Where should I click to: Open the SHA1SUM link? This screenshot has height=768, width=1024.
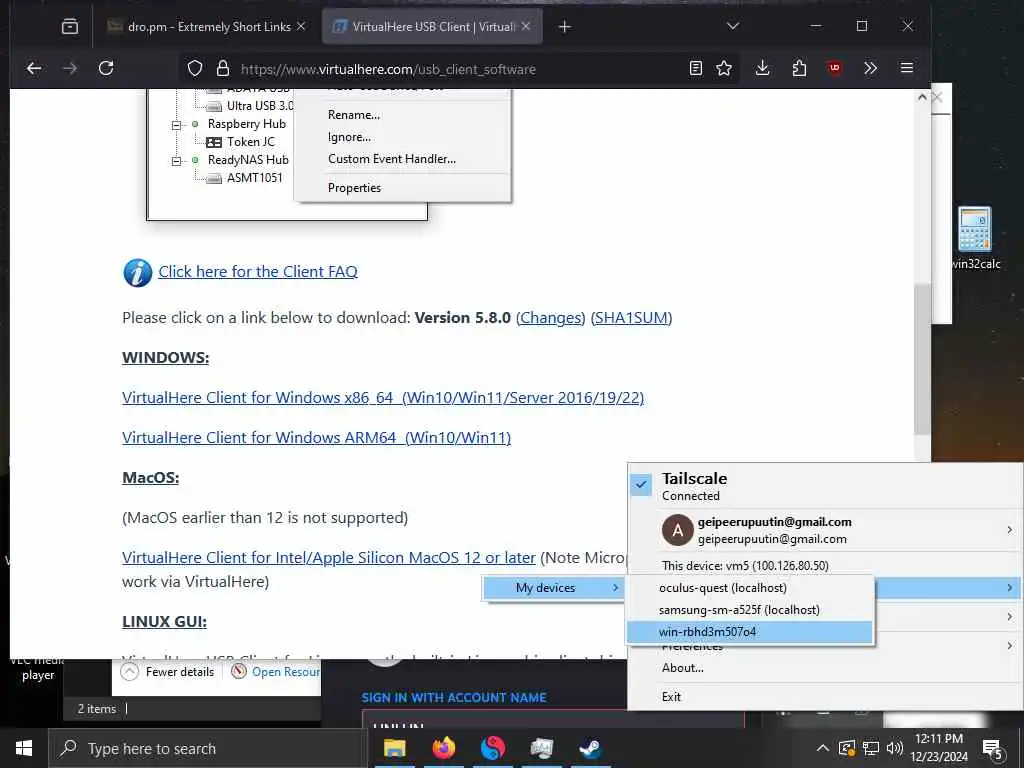tap(632, 318)
